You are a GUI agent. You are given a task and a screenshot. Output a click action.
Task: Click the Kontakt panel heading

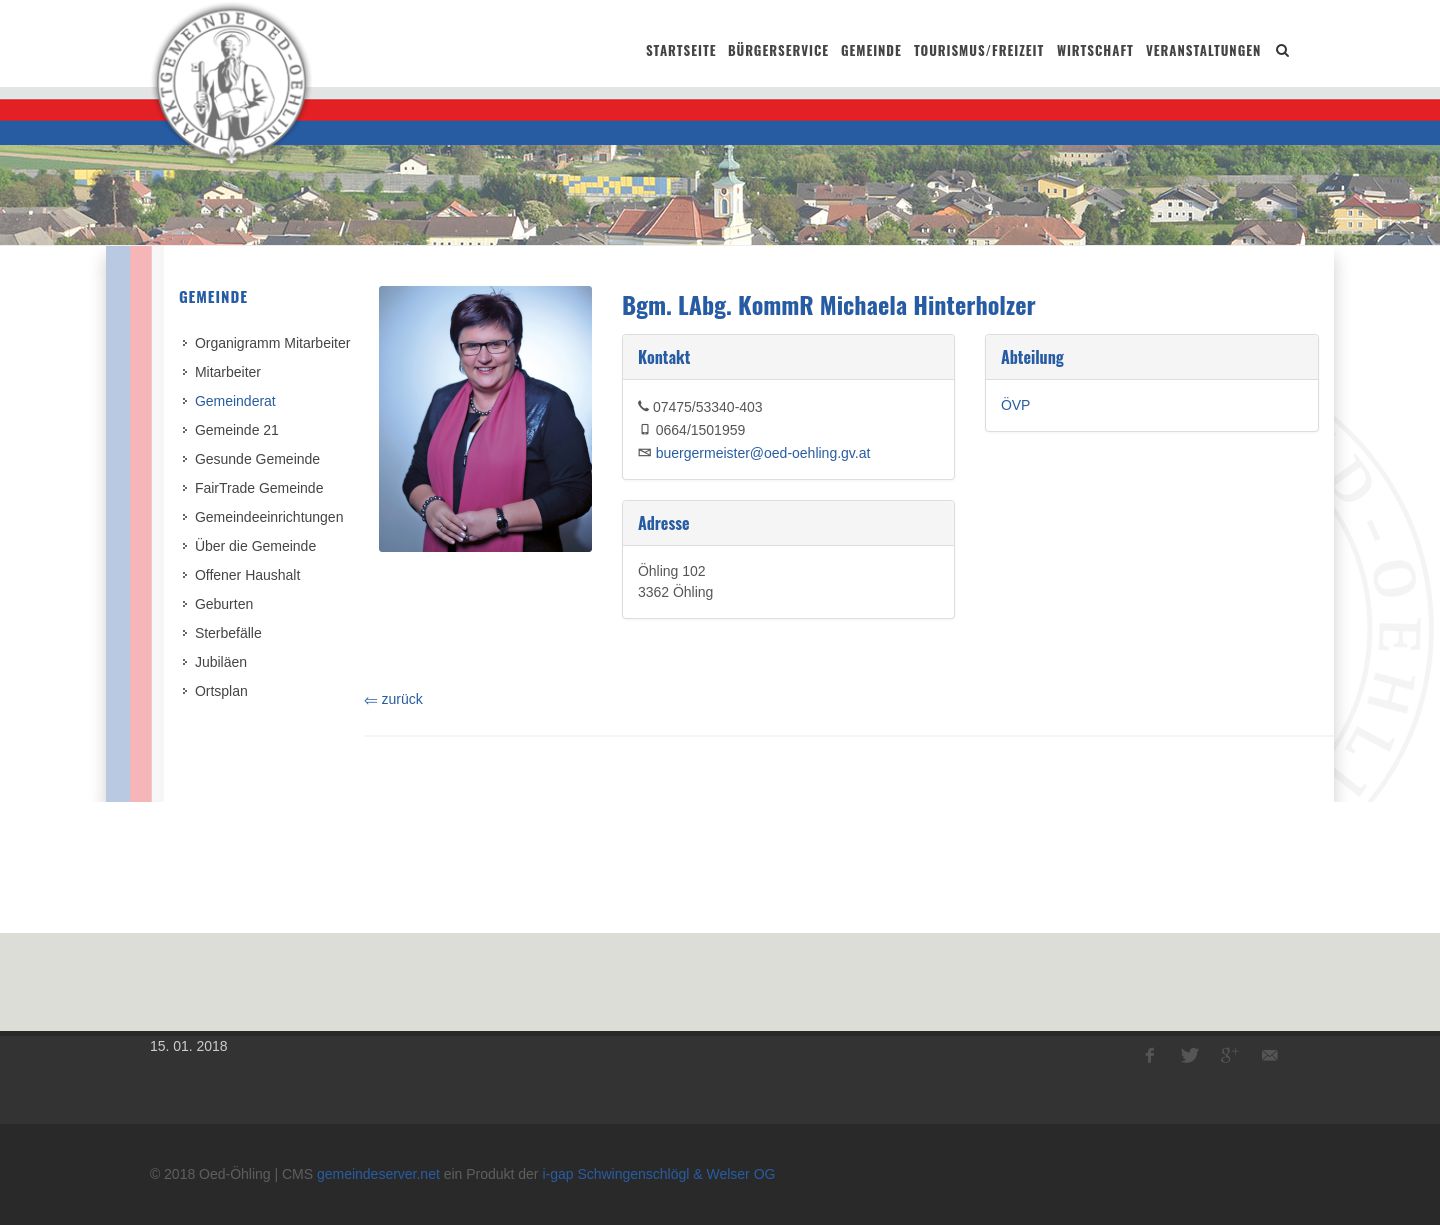pyautogui.click(x=664, y=357)
